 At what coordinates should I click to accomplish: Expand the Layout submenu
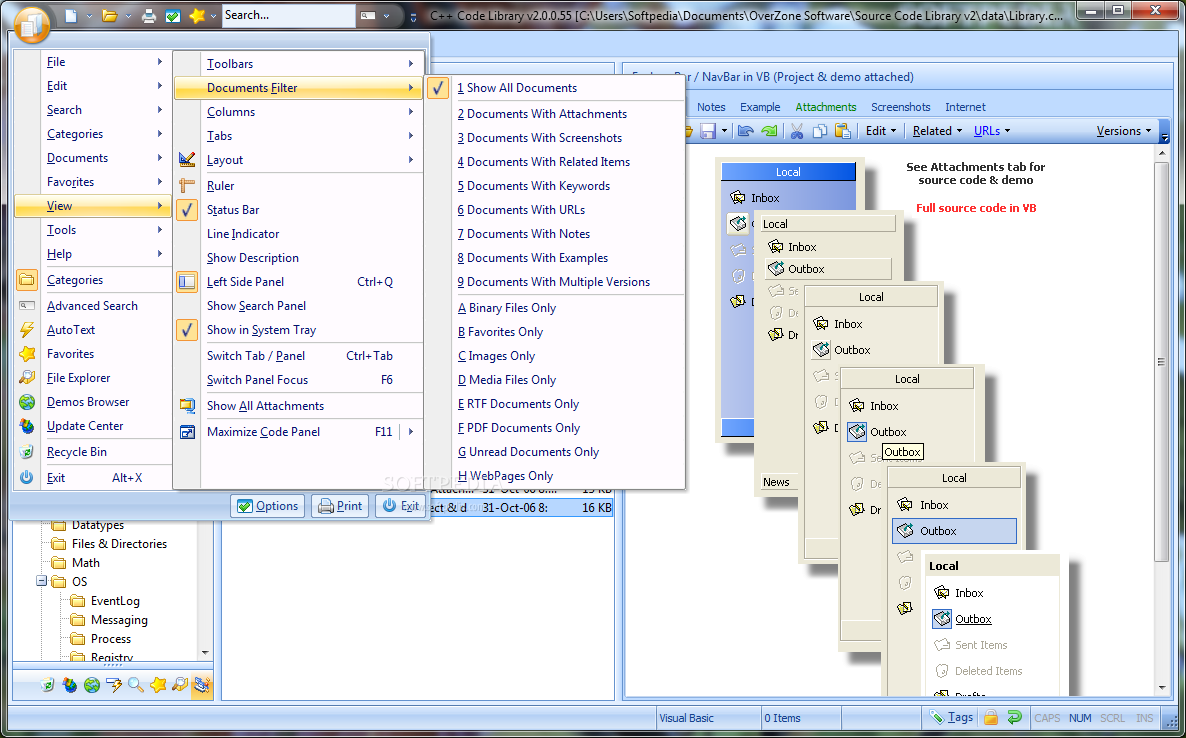pyautogui.click(x=298, y=160)
